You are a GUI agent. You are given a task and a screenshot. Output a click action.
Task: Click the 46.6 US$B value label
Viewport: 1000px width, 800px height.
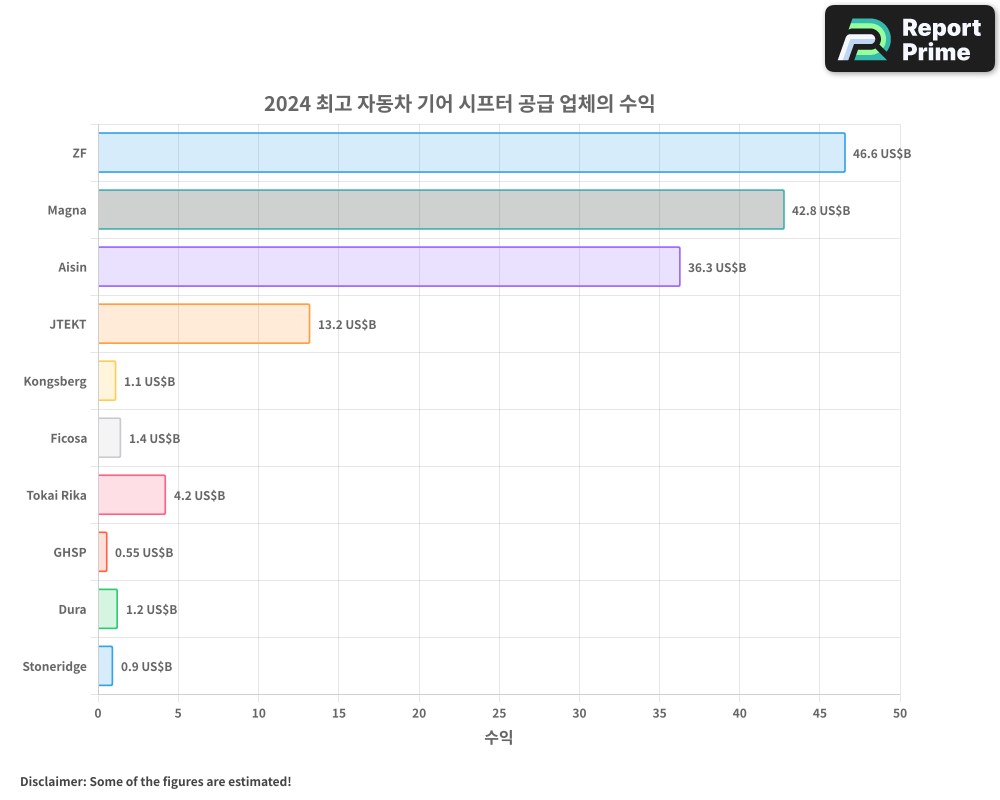click(881, 154)
